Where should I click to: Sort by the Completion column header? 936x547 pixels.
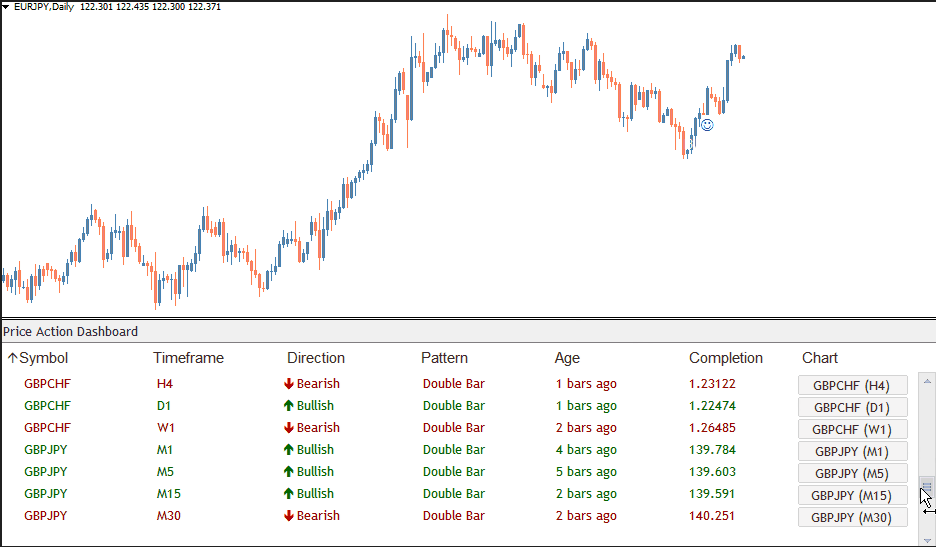pyautogui.click(x=726, y=358)
